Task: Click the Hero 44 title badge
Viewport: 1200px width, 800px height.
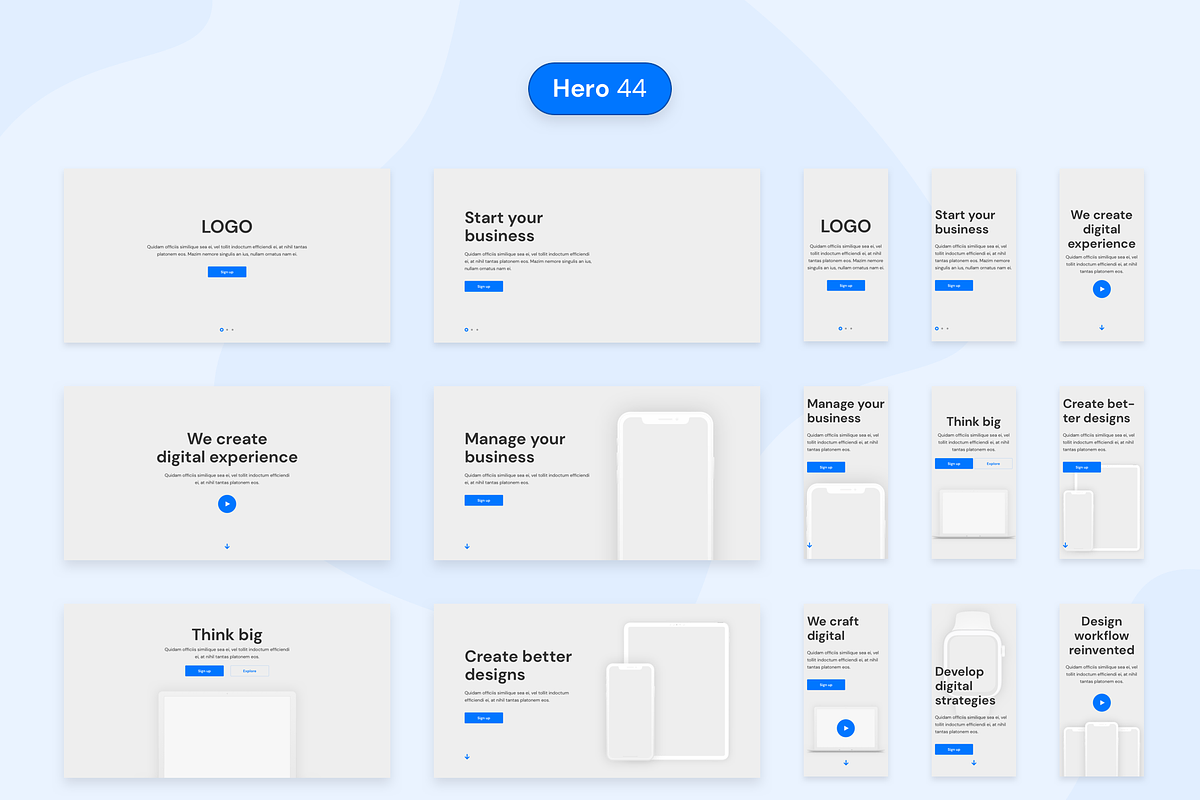Action: 600,88
